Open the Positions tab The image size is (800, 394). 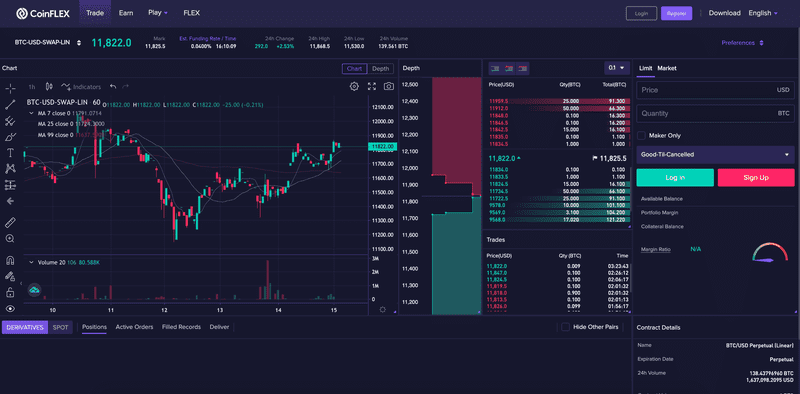pyautogui.click(x=94, y=327)
